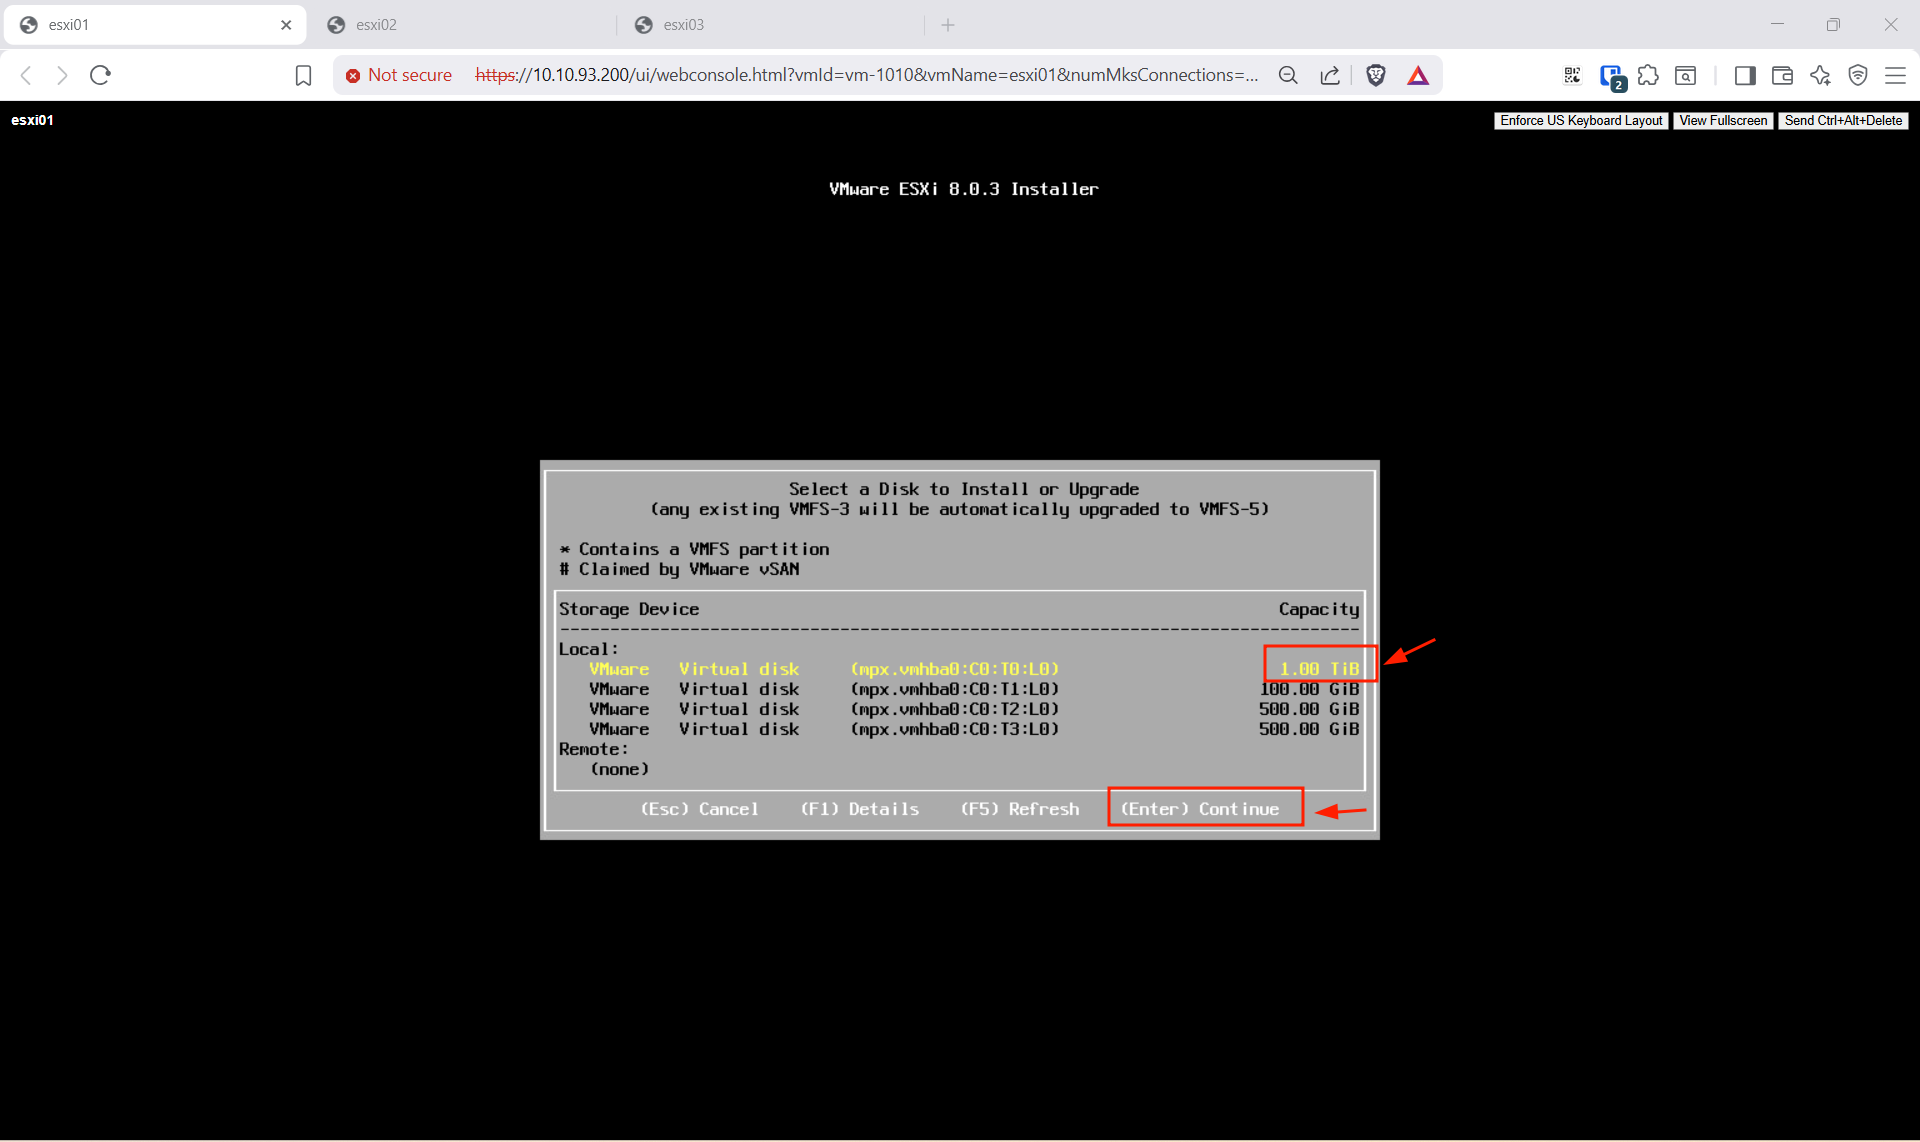Viewport: 1920px width, 1142px height.
Task: Minimize the browser window
Action: (1777, 25)
